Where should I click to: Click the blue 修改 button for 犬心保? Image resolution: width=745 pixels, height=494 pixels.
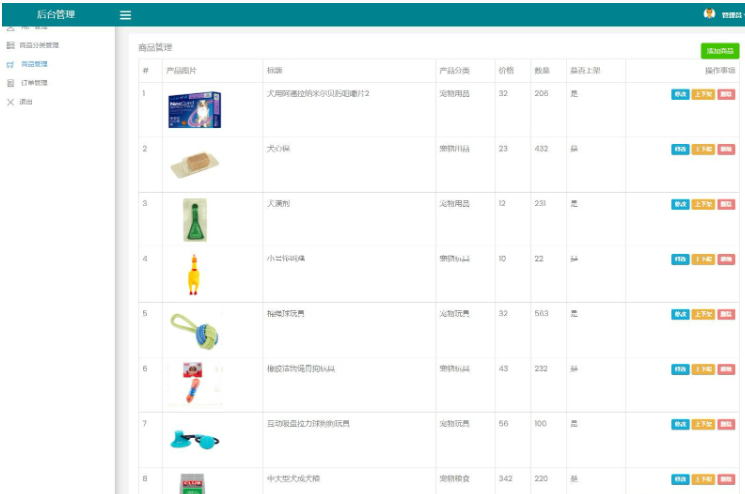(680, 149)
